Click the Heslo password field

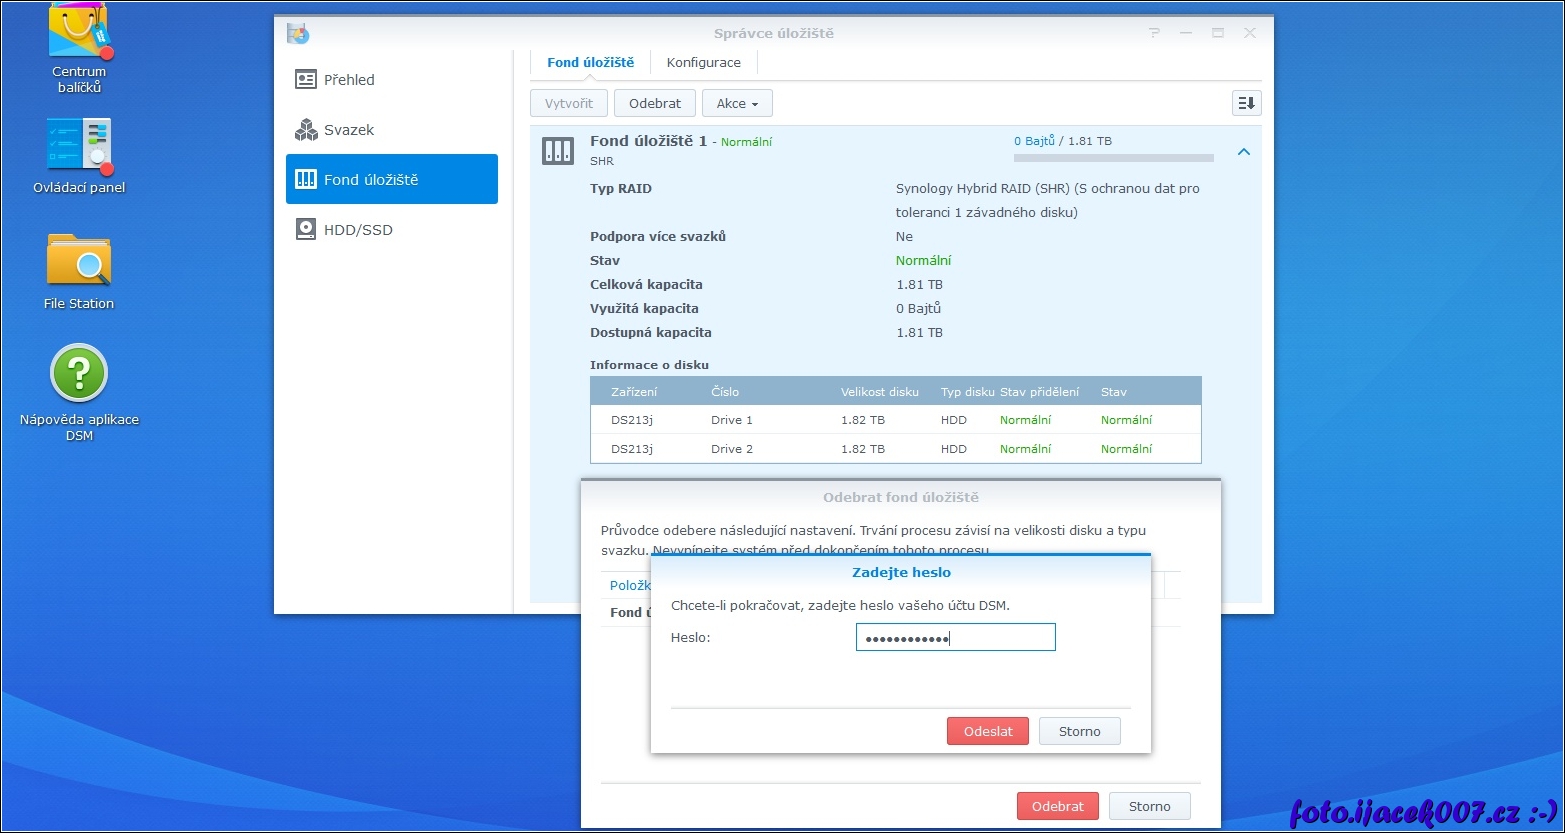click(x=955, y=638)
